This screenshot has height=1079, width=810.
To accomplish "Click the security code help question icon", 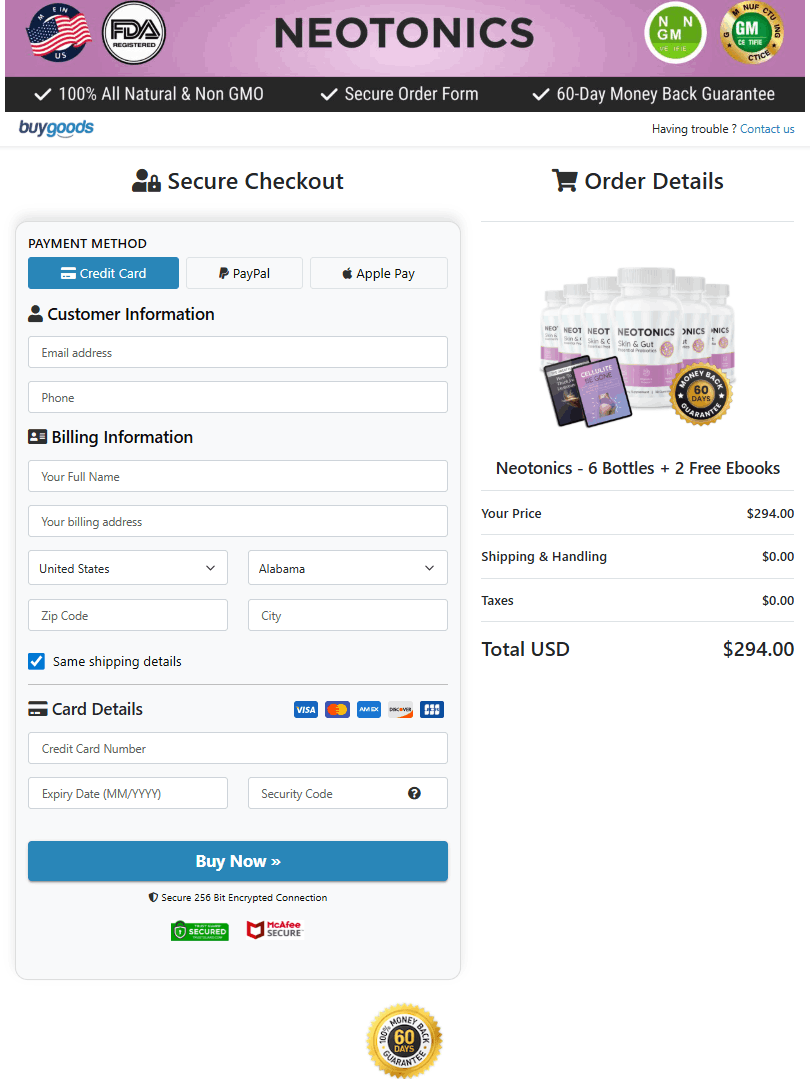I will click(x=414, y=793).
